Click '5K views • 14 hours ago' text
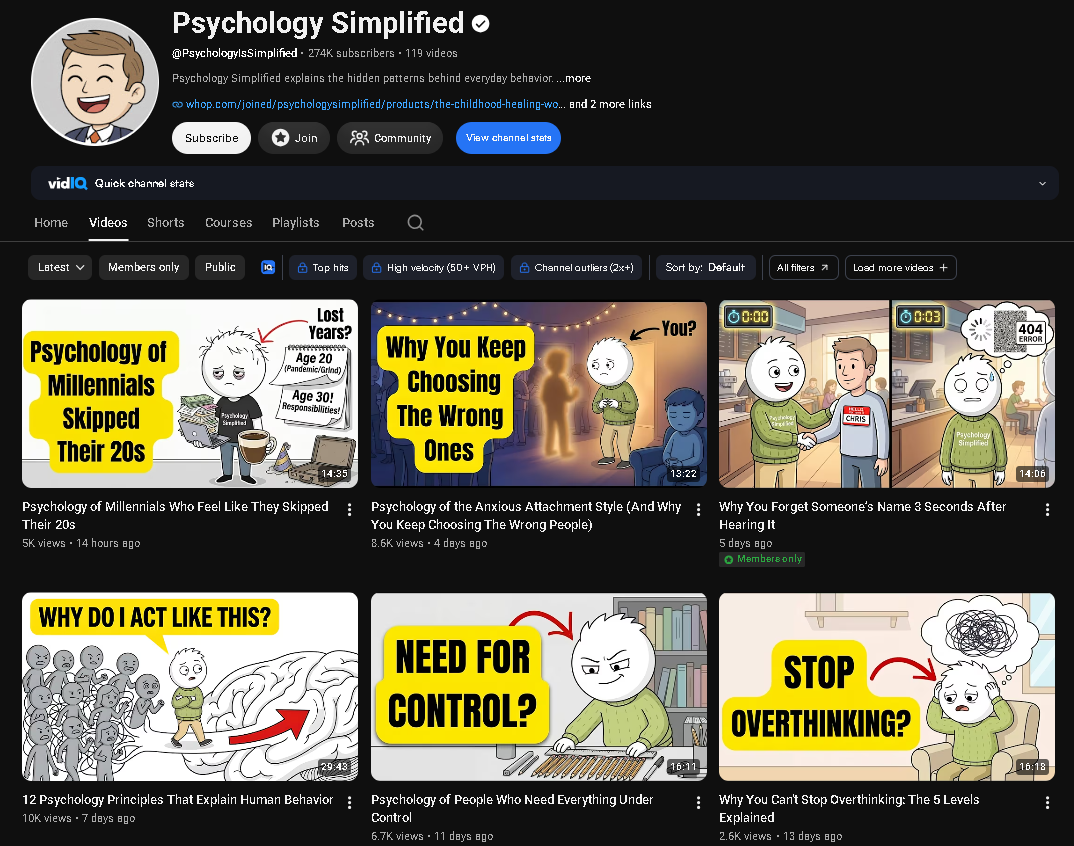Screen dimensions: 1074x846 click(81, 543)
